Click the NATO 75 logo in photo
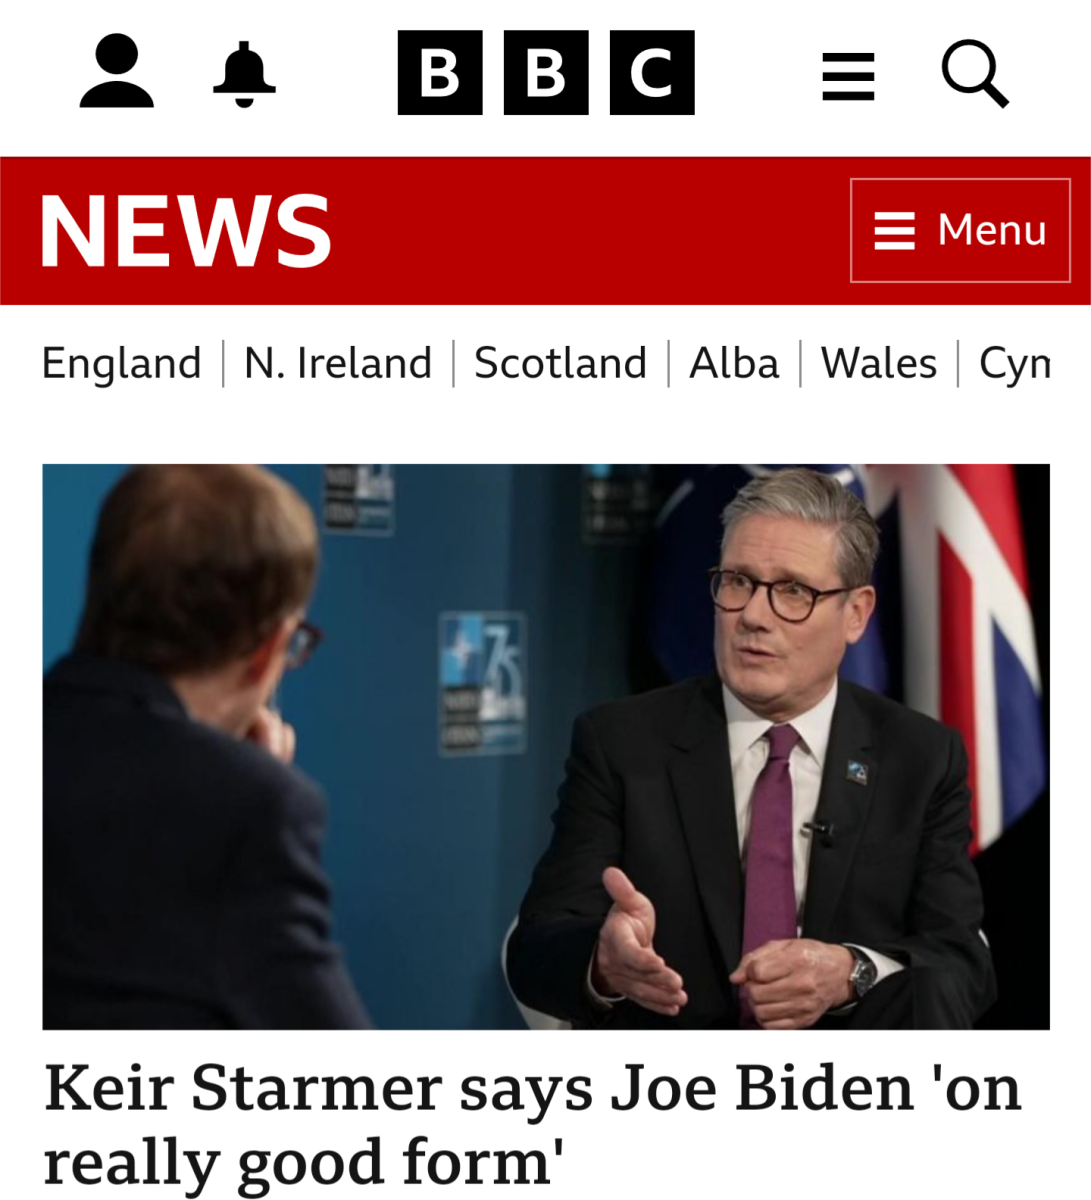Screen dimensions: 1091x1200 pos(483,682)
